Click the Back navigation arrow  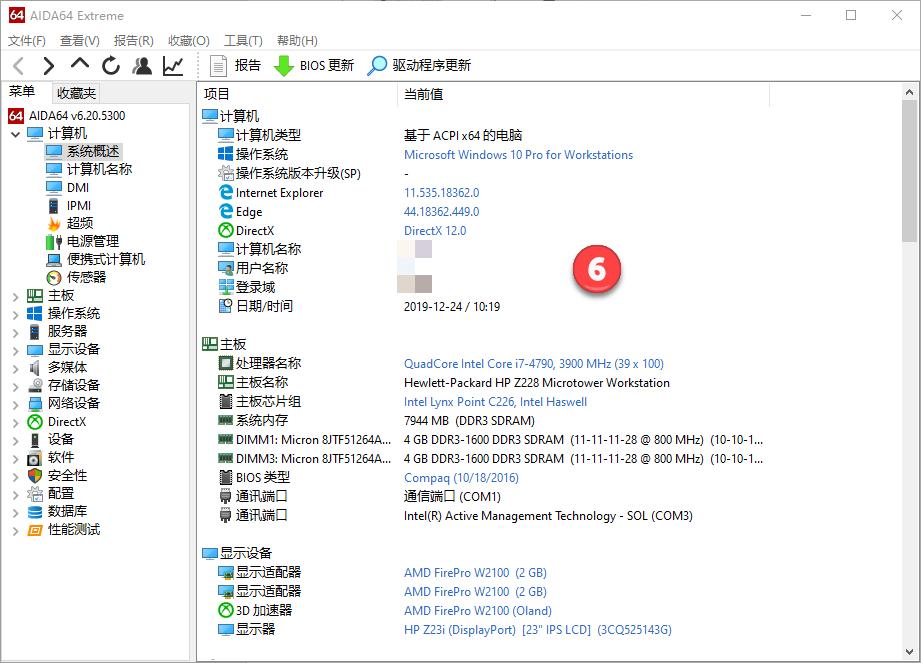(19, 66)
